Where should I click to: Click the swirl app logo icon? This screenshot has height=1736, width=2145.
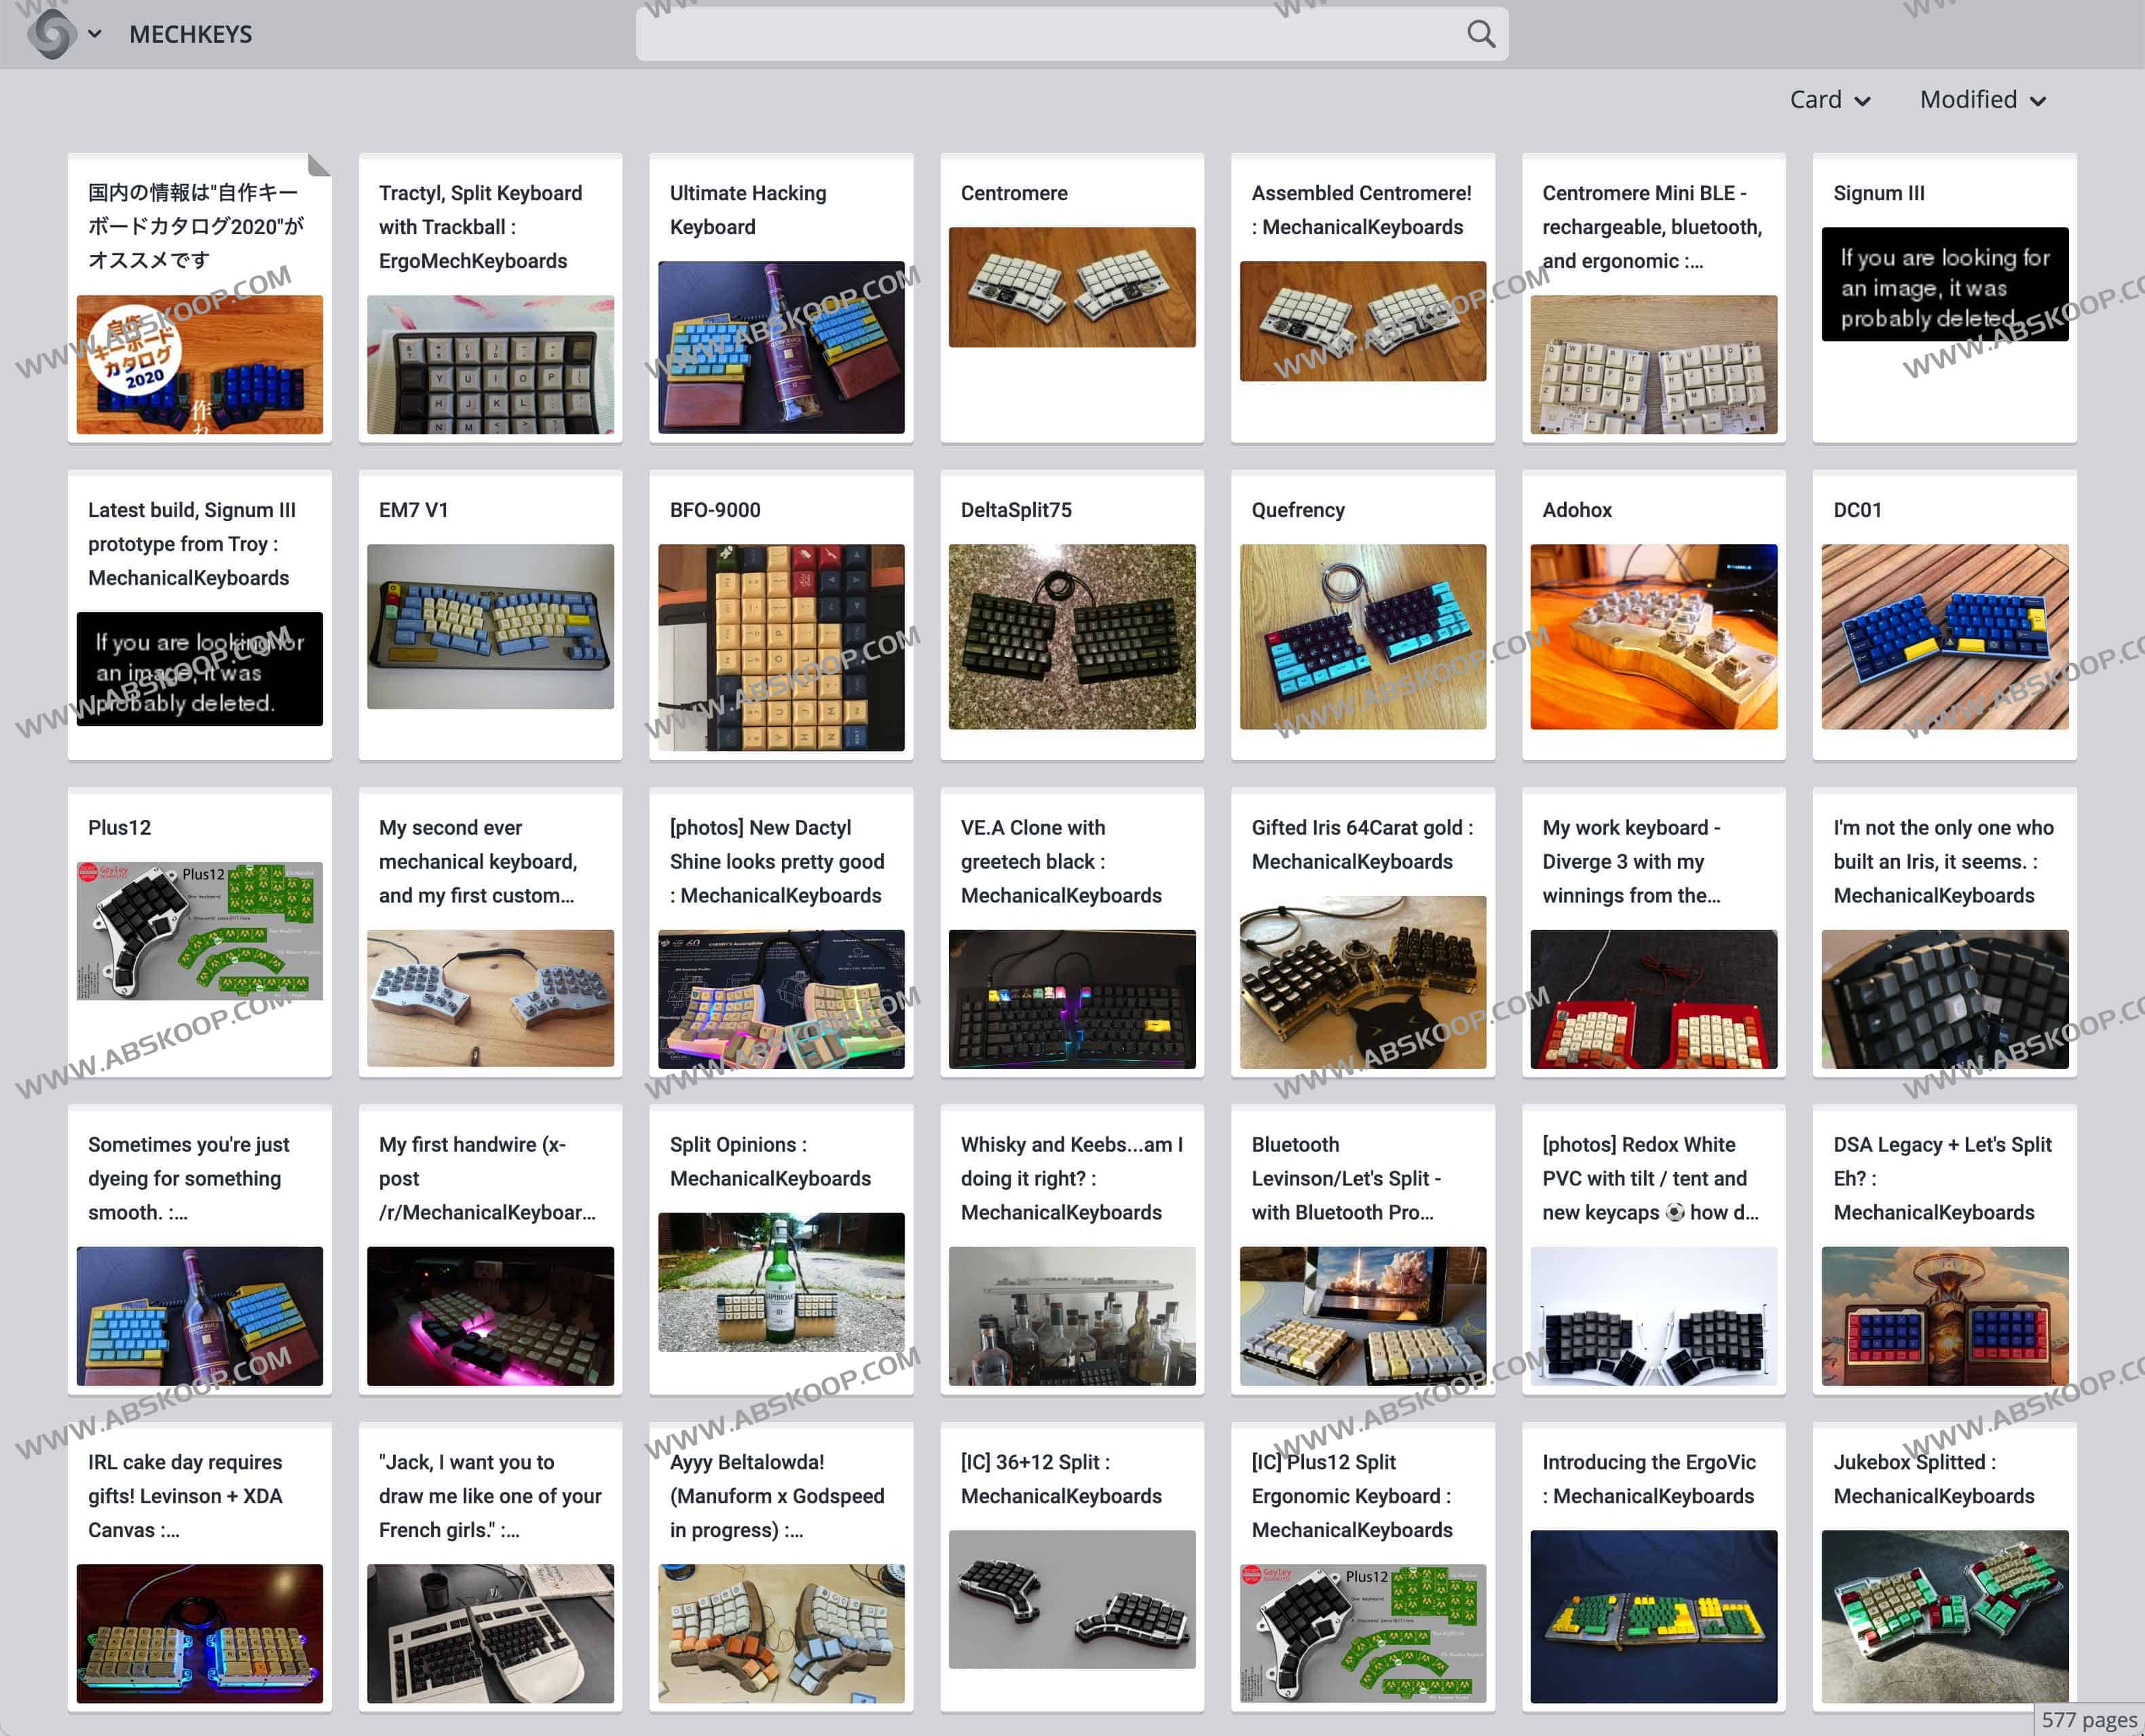point(51,34)
